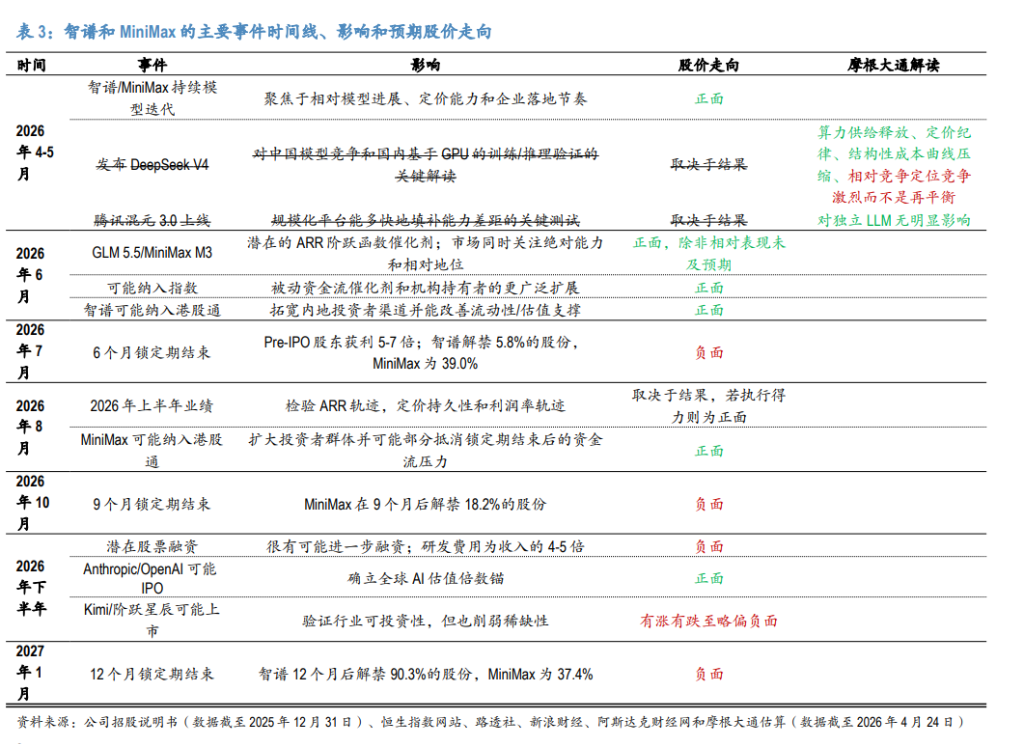The height and width of the screenshot is (744, 1024).
Task: Click the red 有涨有跌至略偏负面 text
Action: pos(709,621)
